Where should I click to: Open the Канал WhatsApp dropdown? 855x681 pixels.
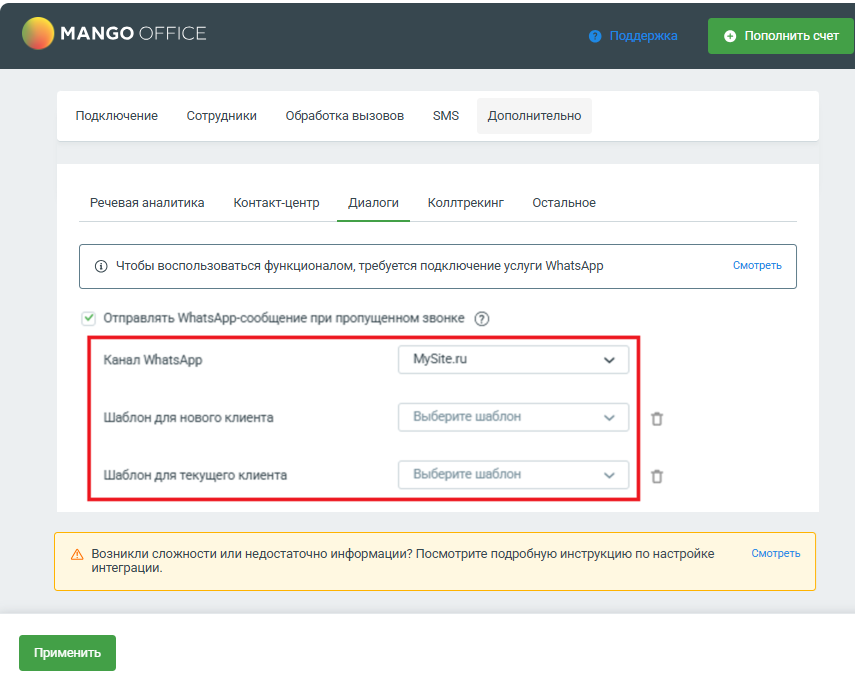pyautogui.click(x=513, y=359)
